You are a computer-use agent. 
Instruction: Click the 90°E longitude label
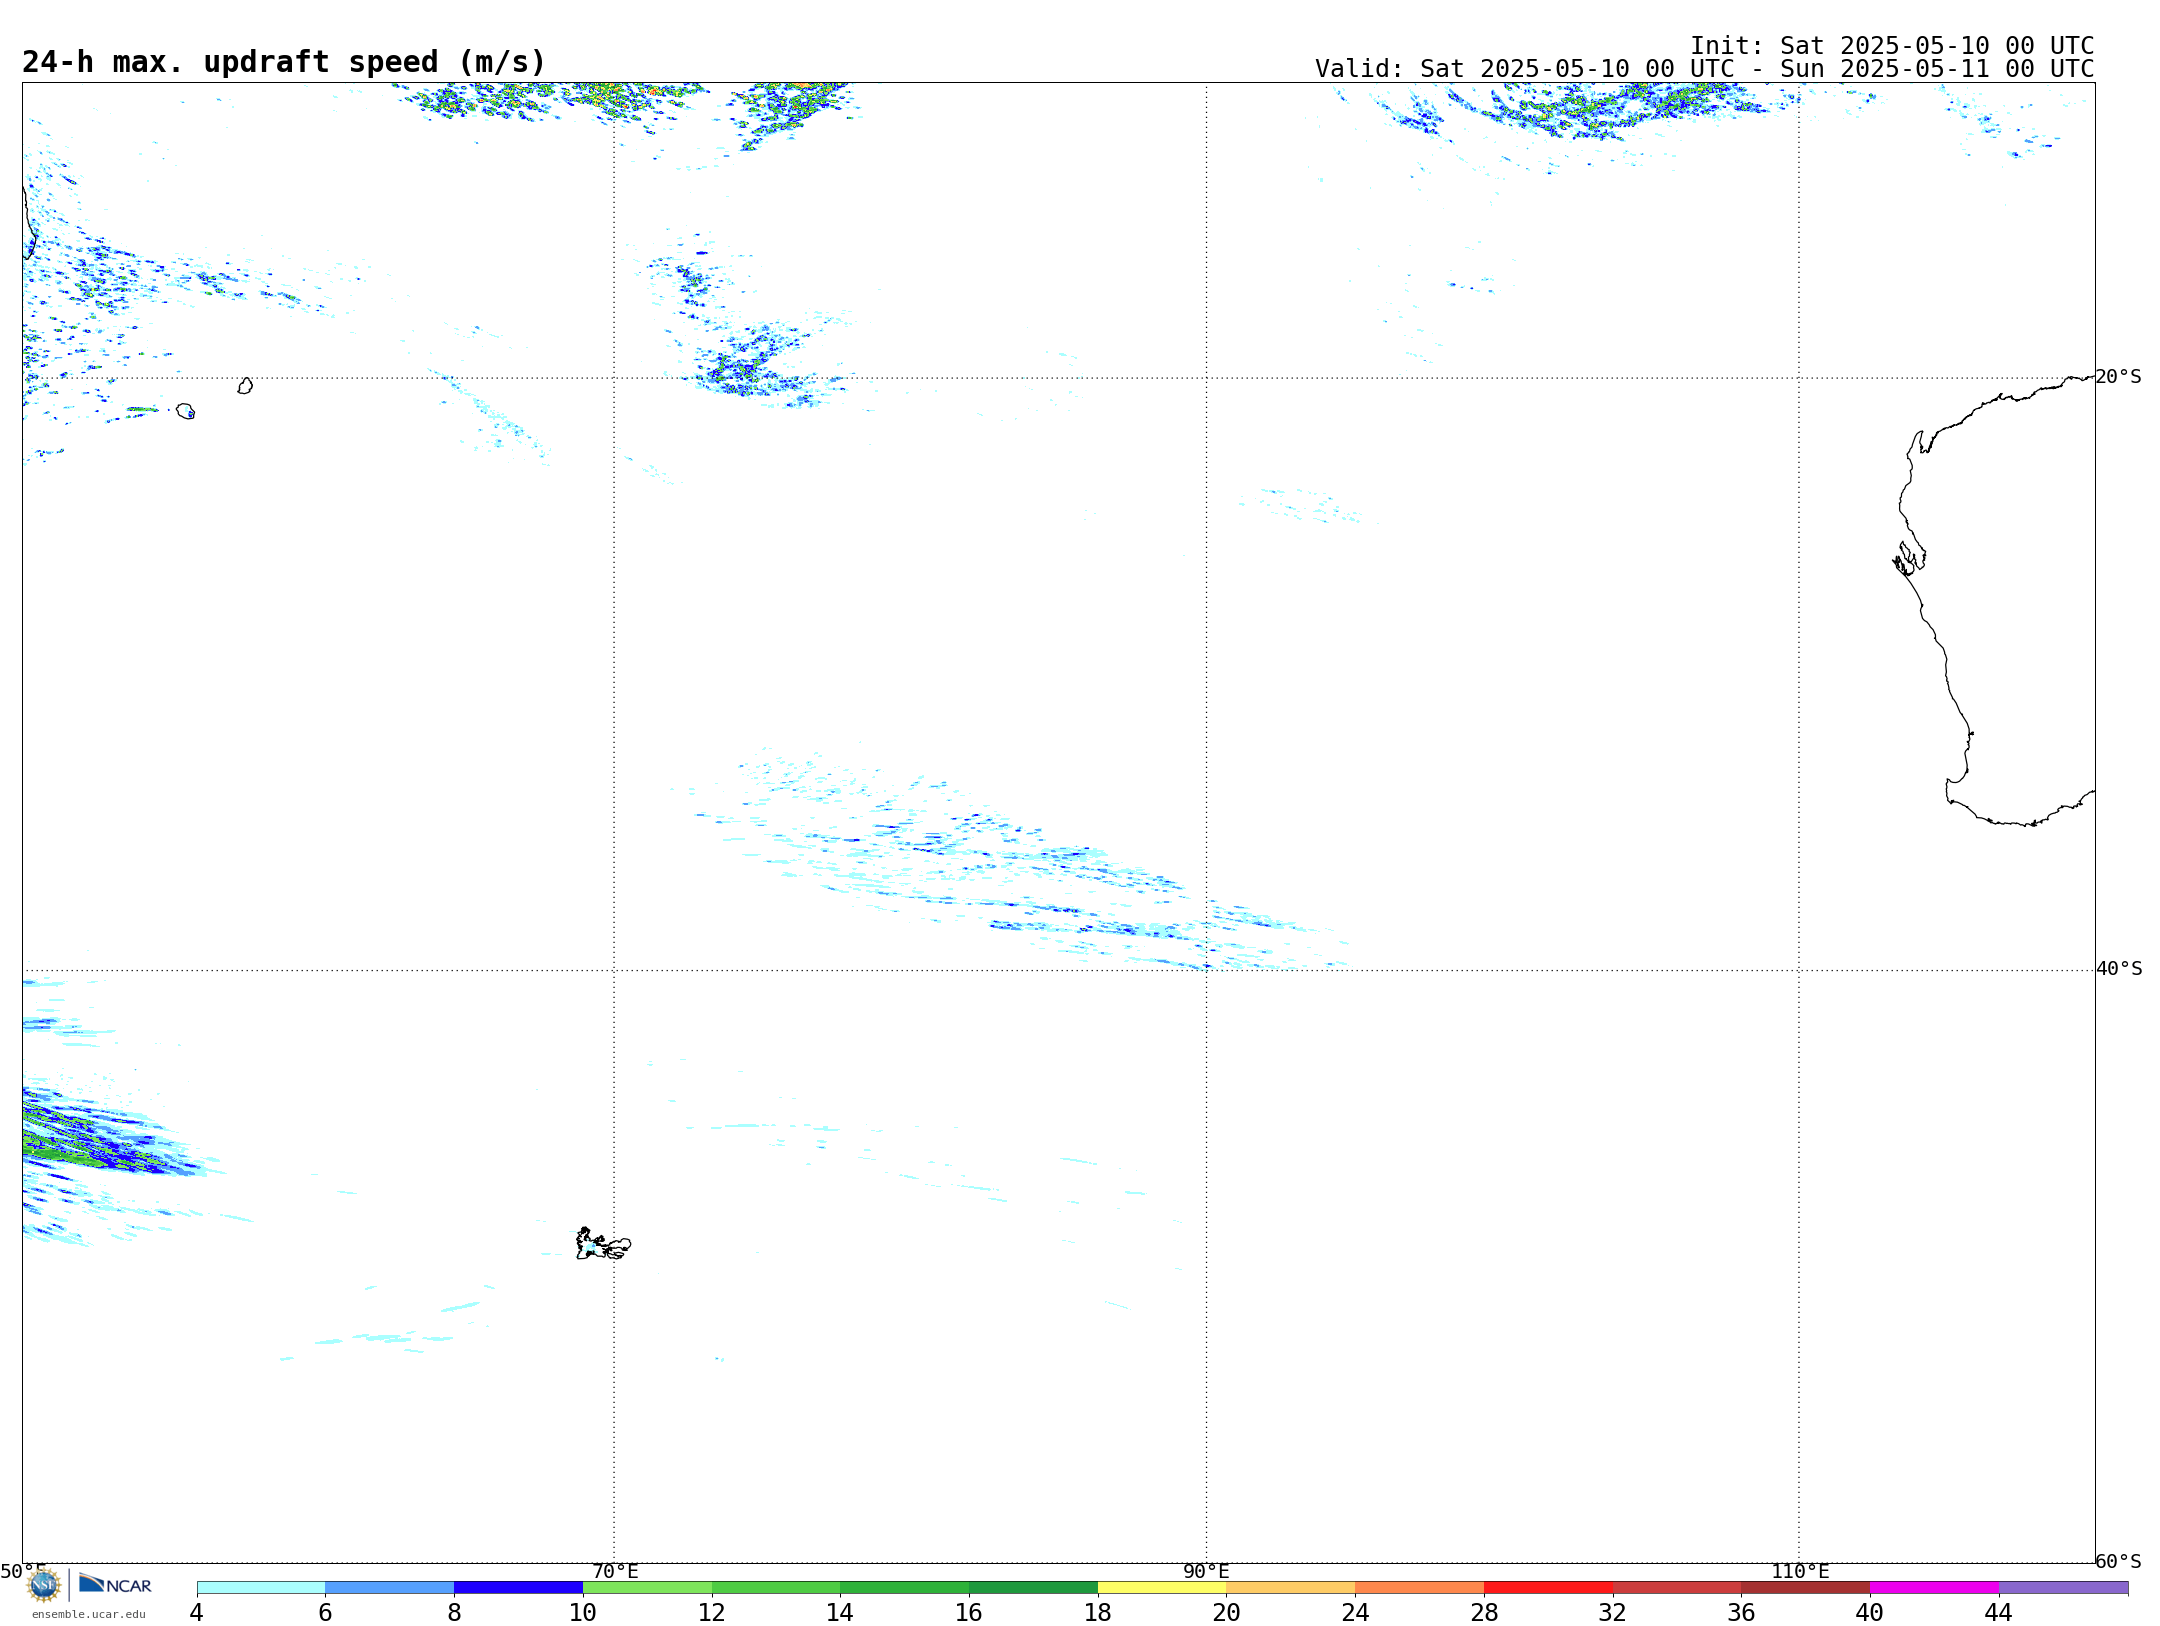coord(1206,1572)
